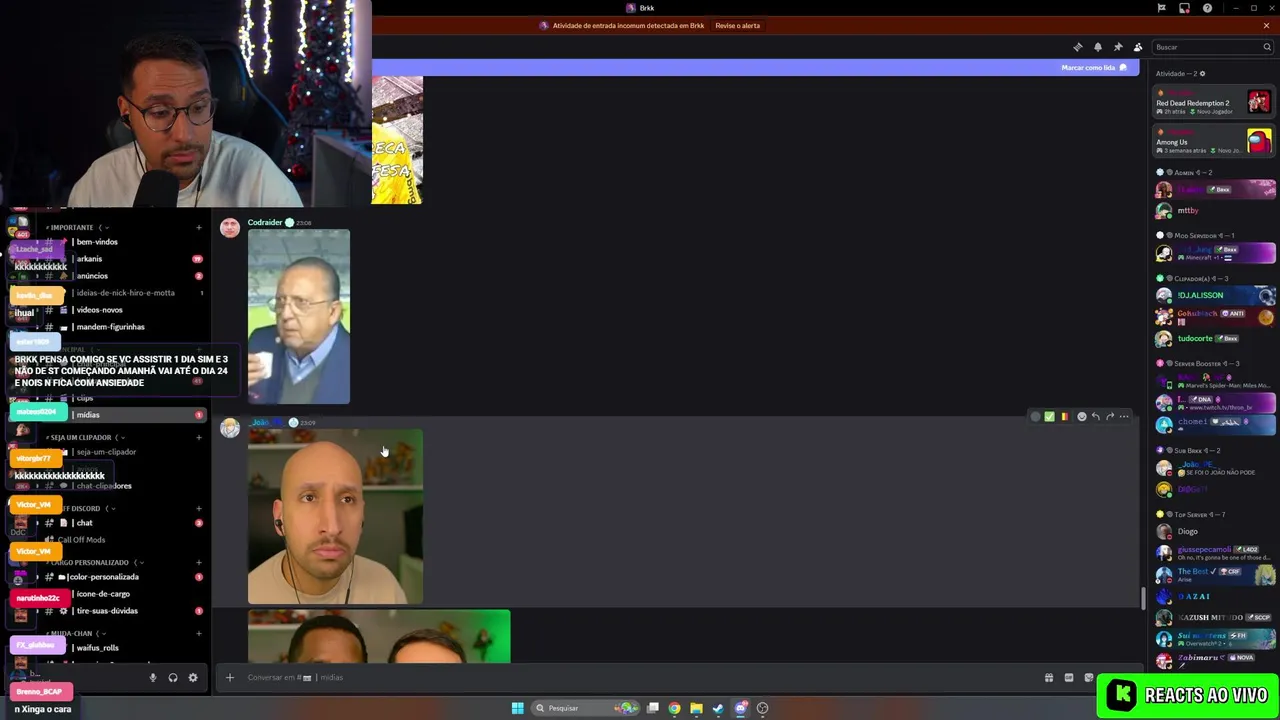Forward the hovered message arrow

click(1110, 417)
